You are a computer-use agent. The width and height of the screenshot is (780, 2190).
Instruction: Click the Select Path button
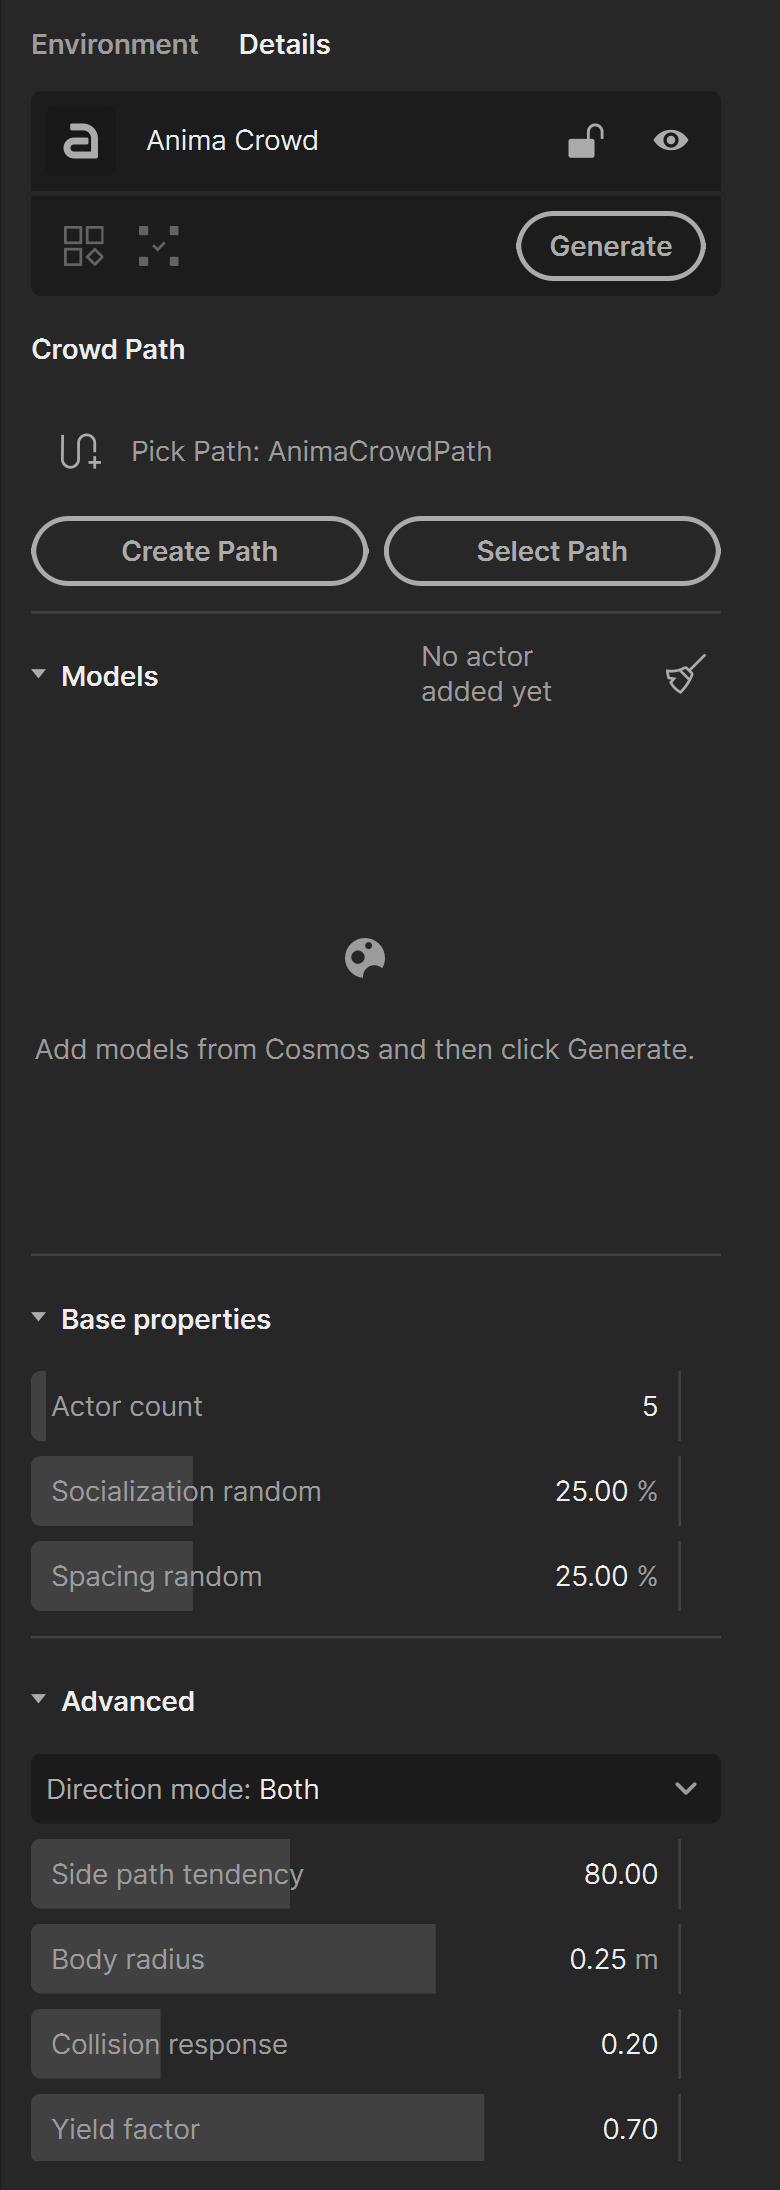pos(552,551)
